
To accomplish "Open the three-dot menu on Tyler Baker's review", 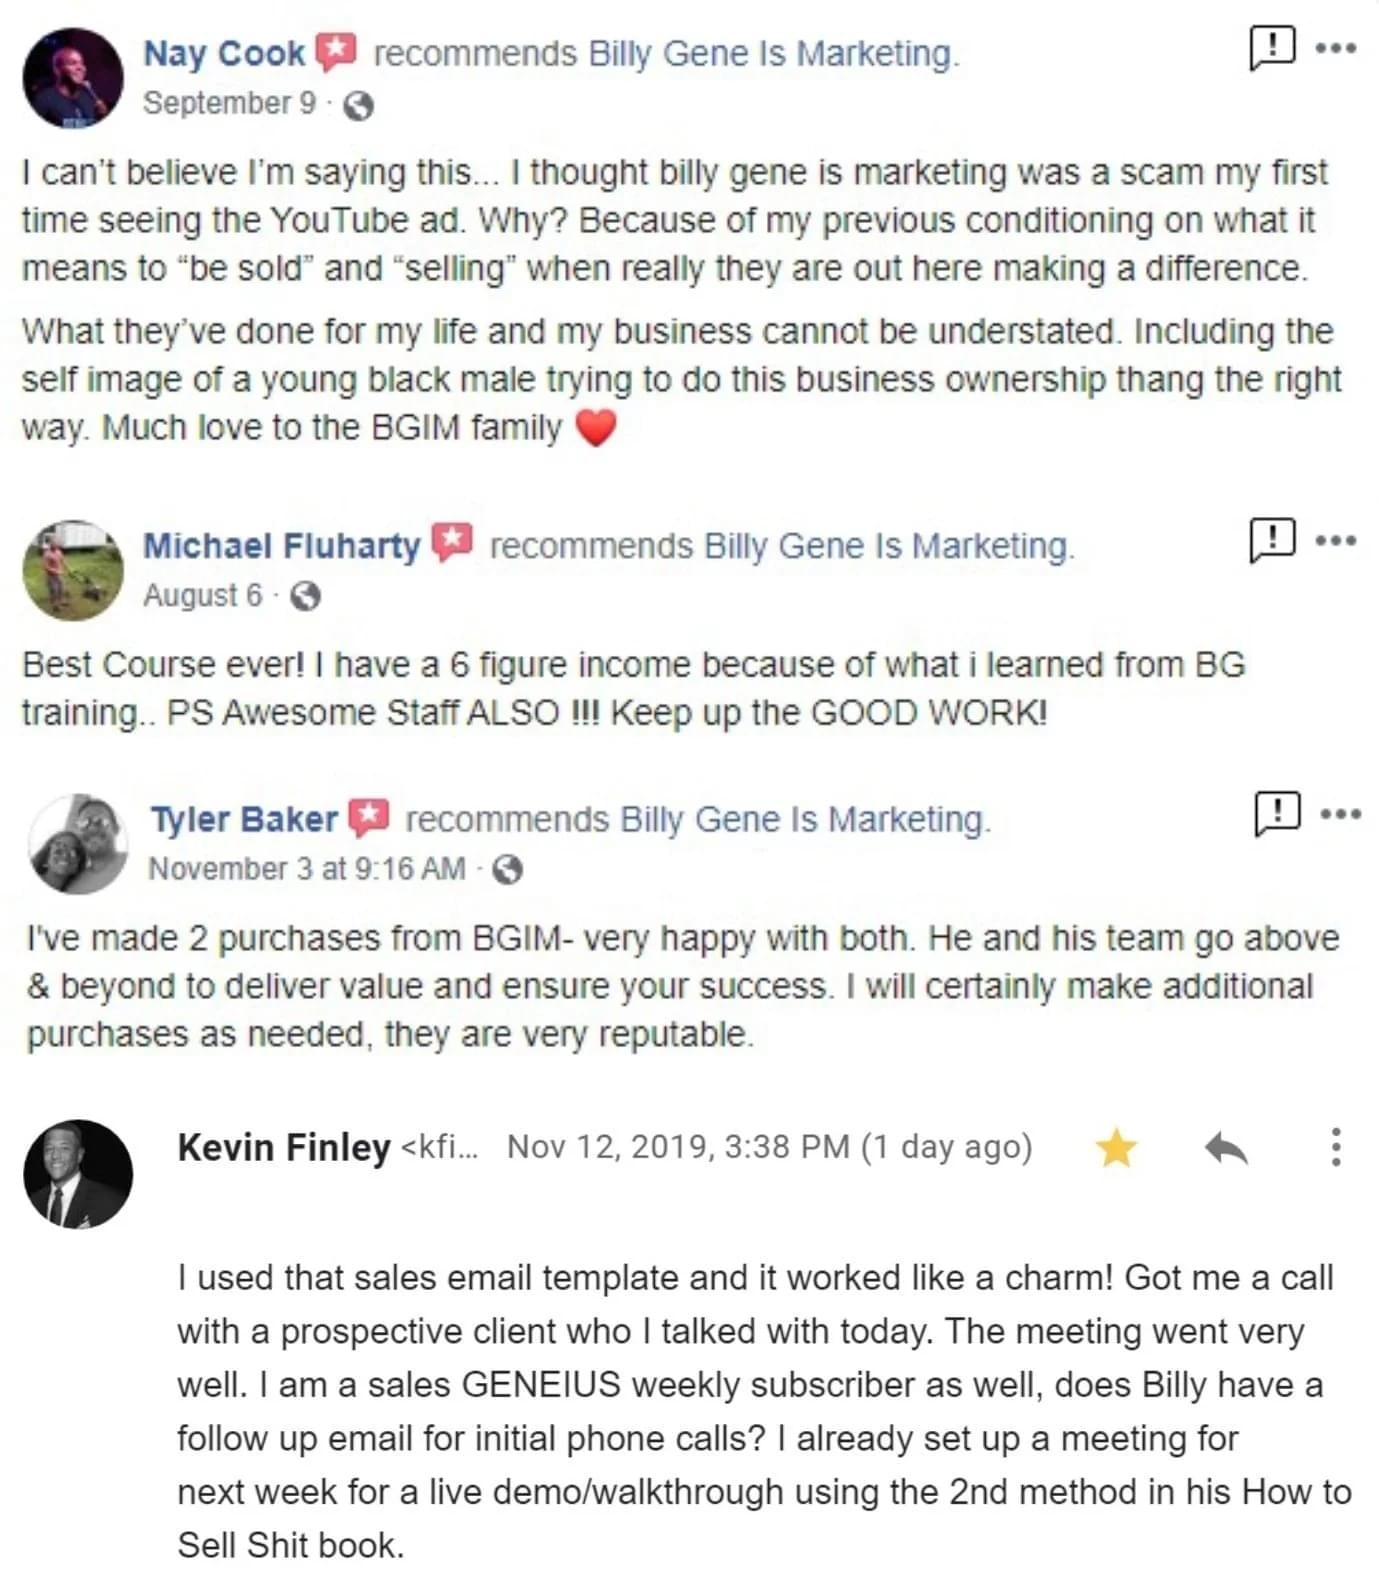I will (1341, 814).
